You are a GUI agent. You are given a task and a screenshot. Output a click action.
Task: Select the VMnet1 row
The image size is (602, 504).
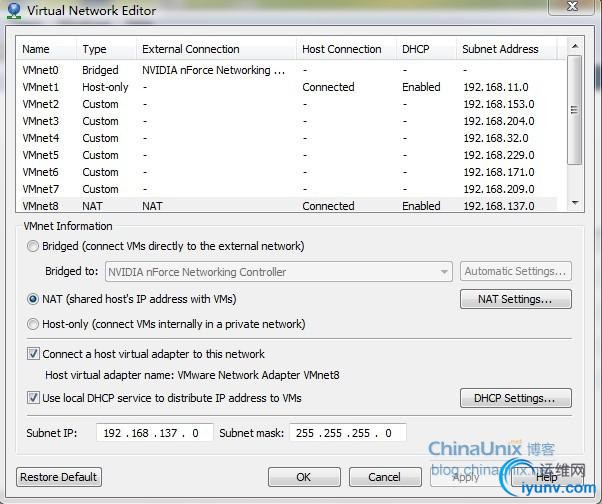286,87
